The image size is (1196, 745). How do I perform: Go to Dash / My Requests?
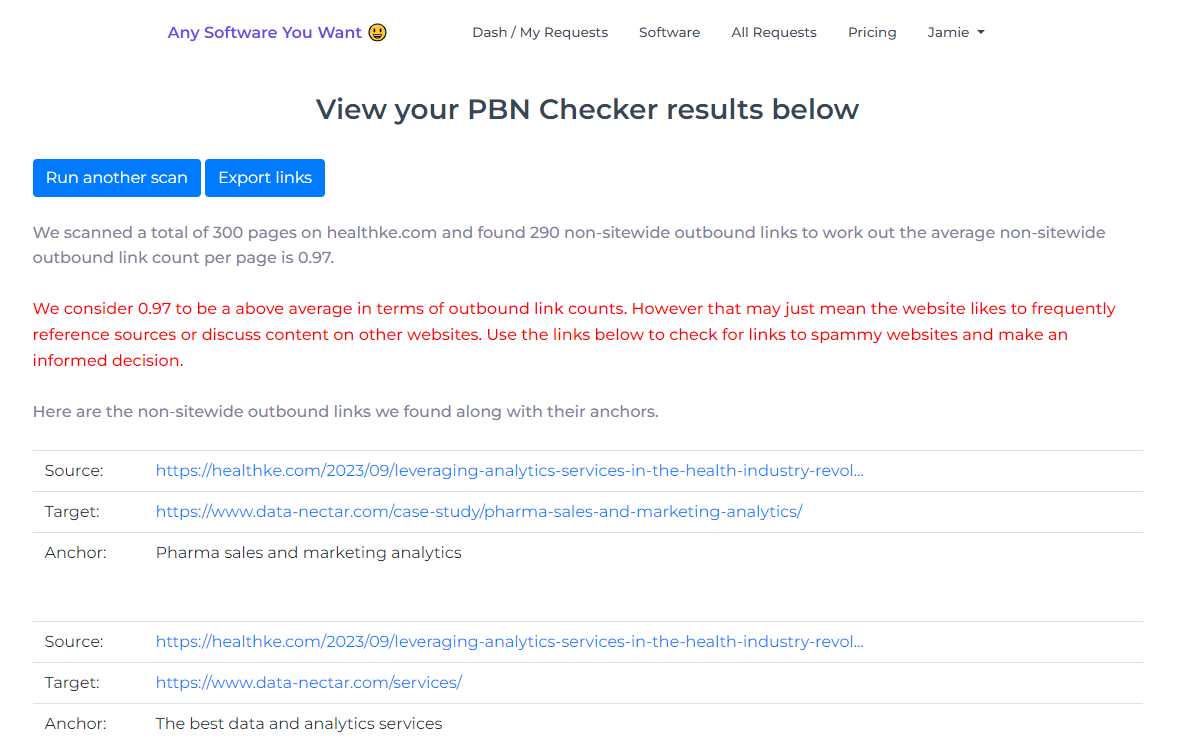pyautogui.click(x=540, y=32)
